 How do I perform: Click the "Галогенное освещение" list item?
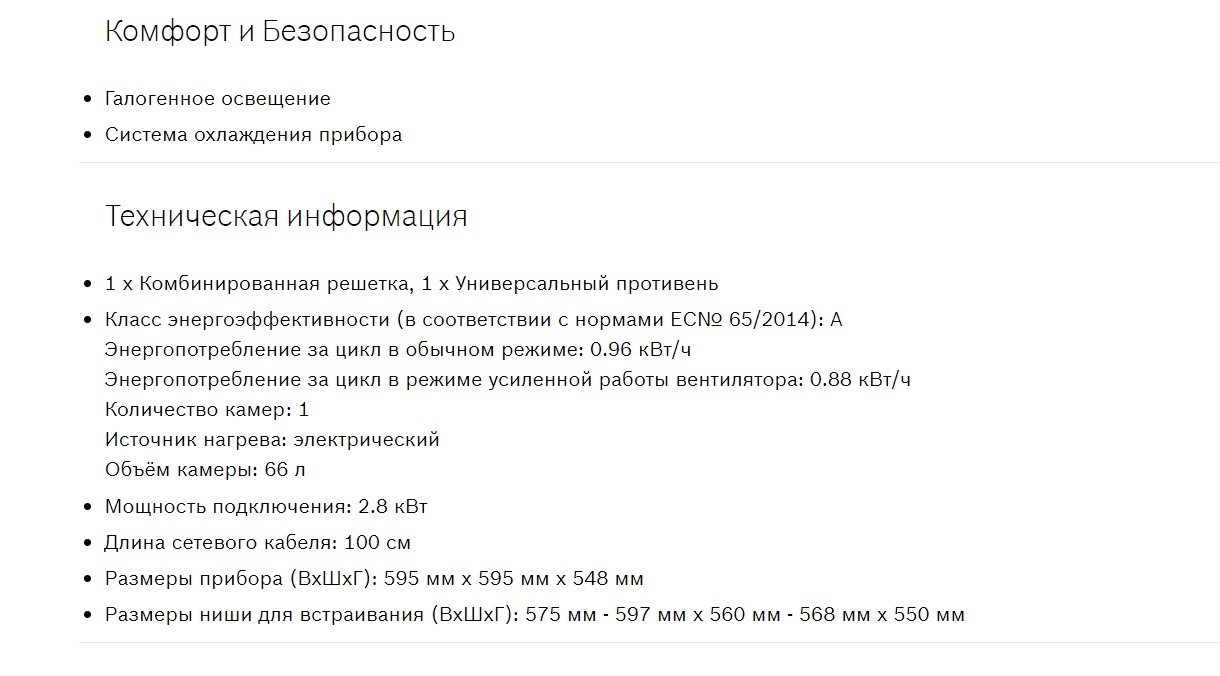point(217,99)
